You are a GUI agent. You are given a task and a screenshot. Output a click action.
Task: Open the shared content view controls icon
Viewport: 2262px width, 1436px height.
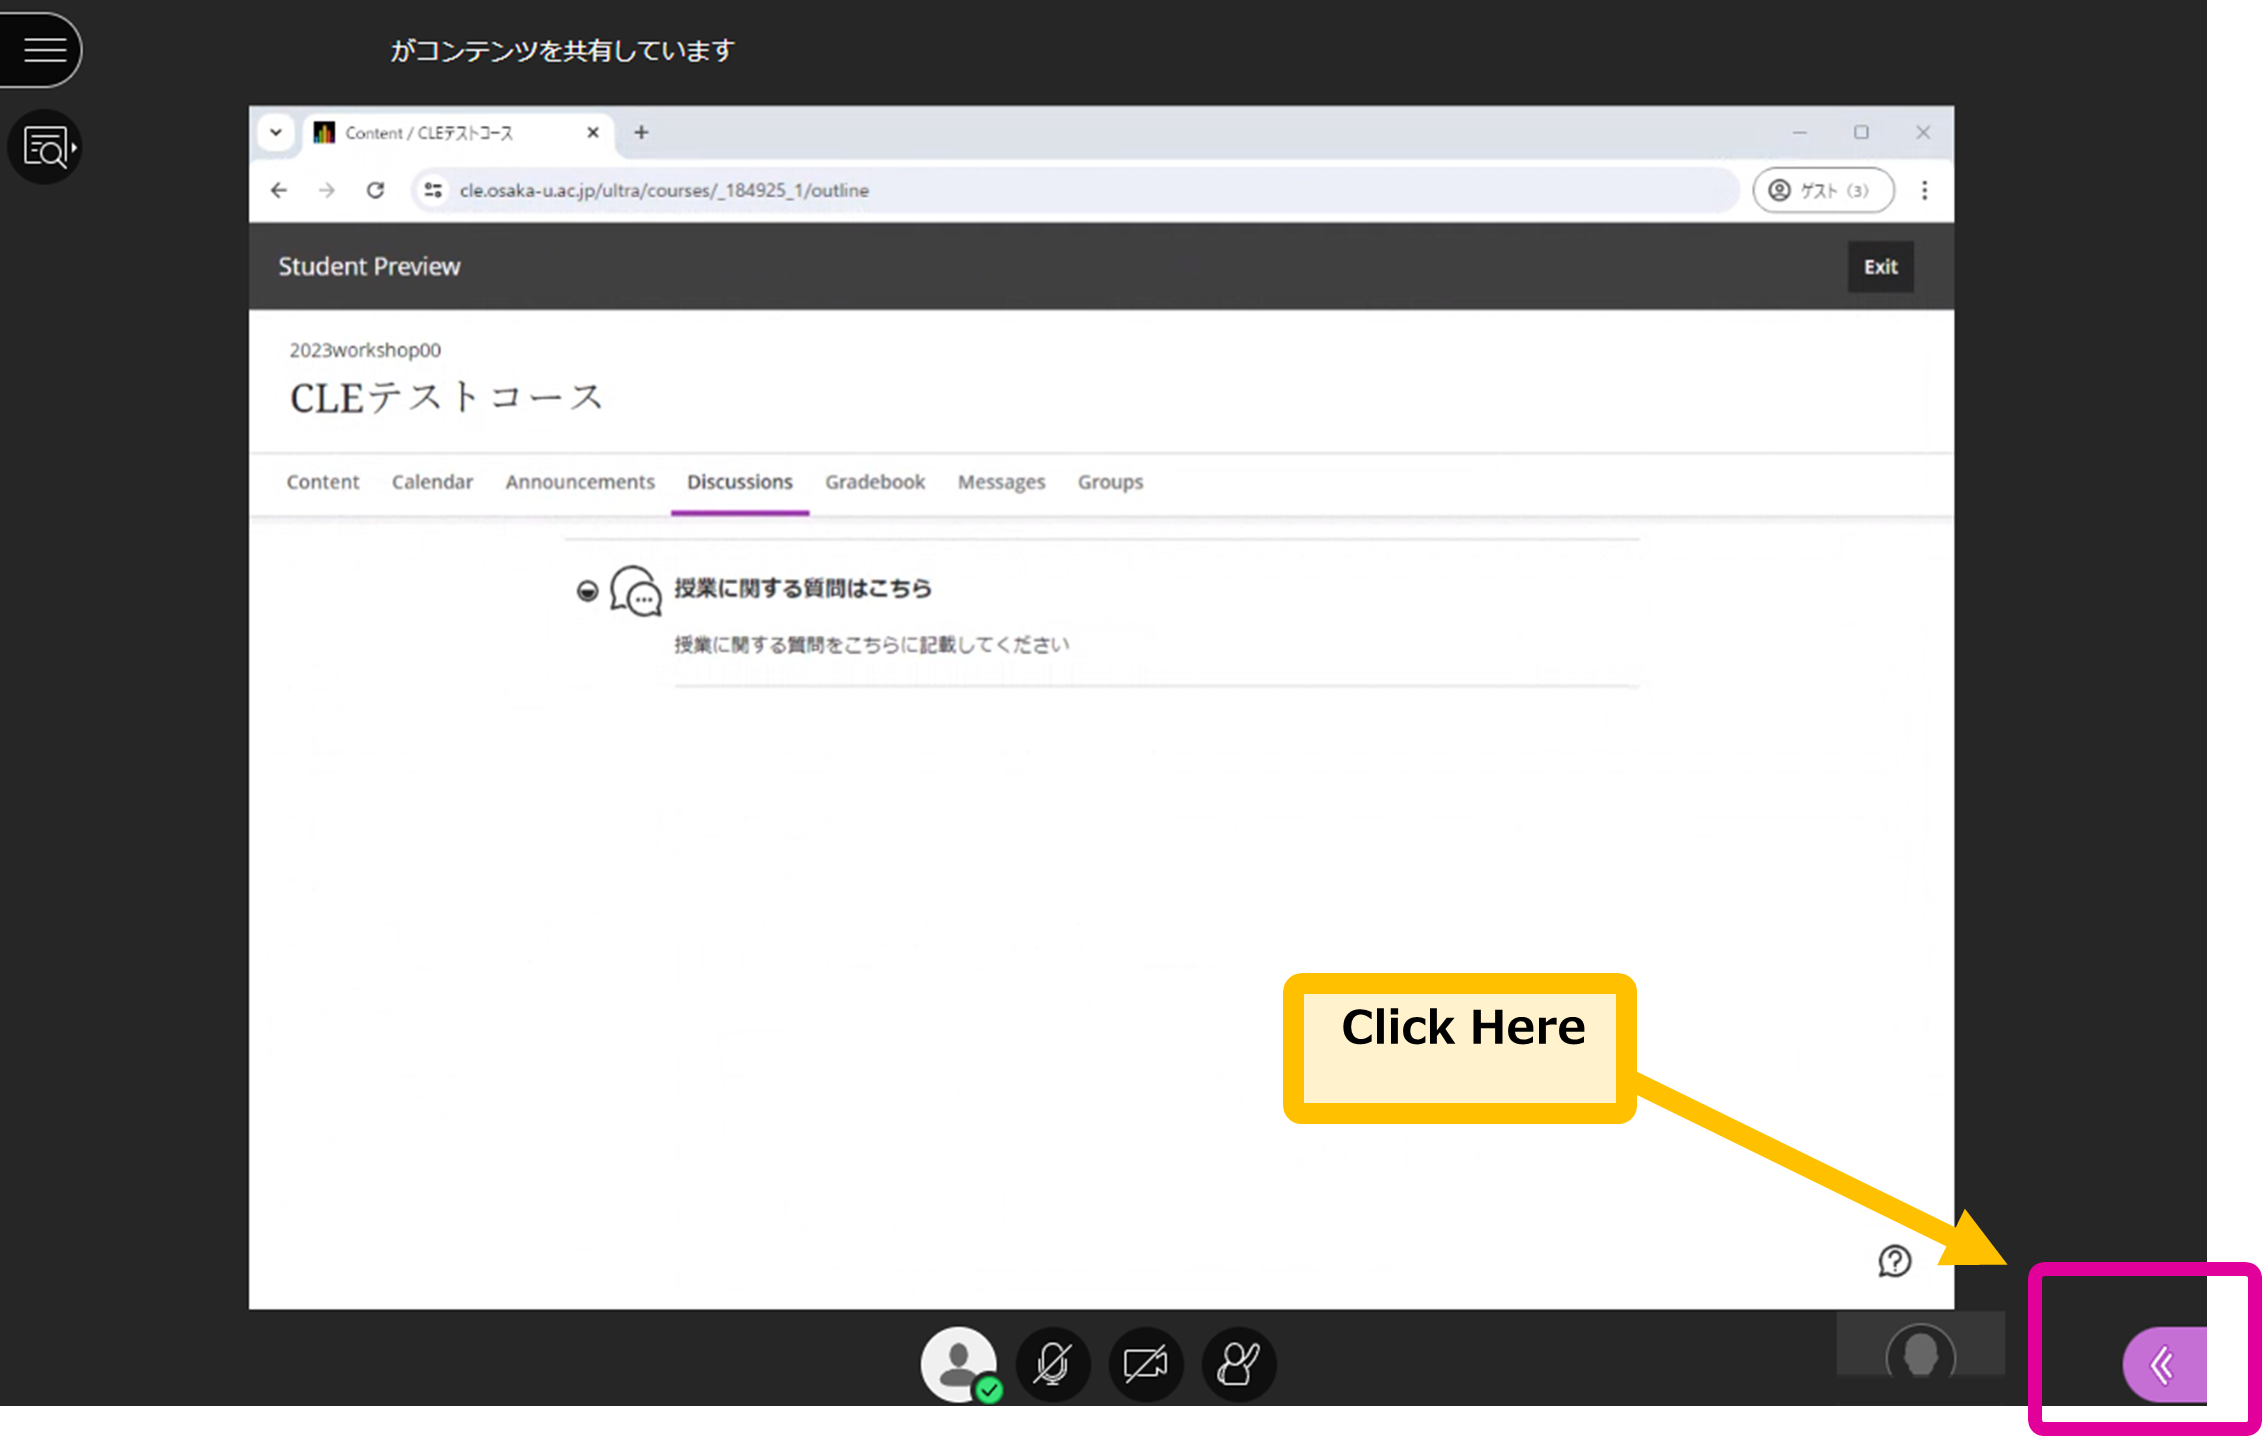[46, 147]
